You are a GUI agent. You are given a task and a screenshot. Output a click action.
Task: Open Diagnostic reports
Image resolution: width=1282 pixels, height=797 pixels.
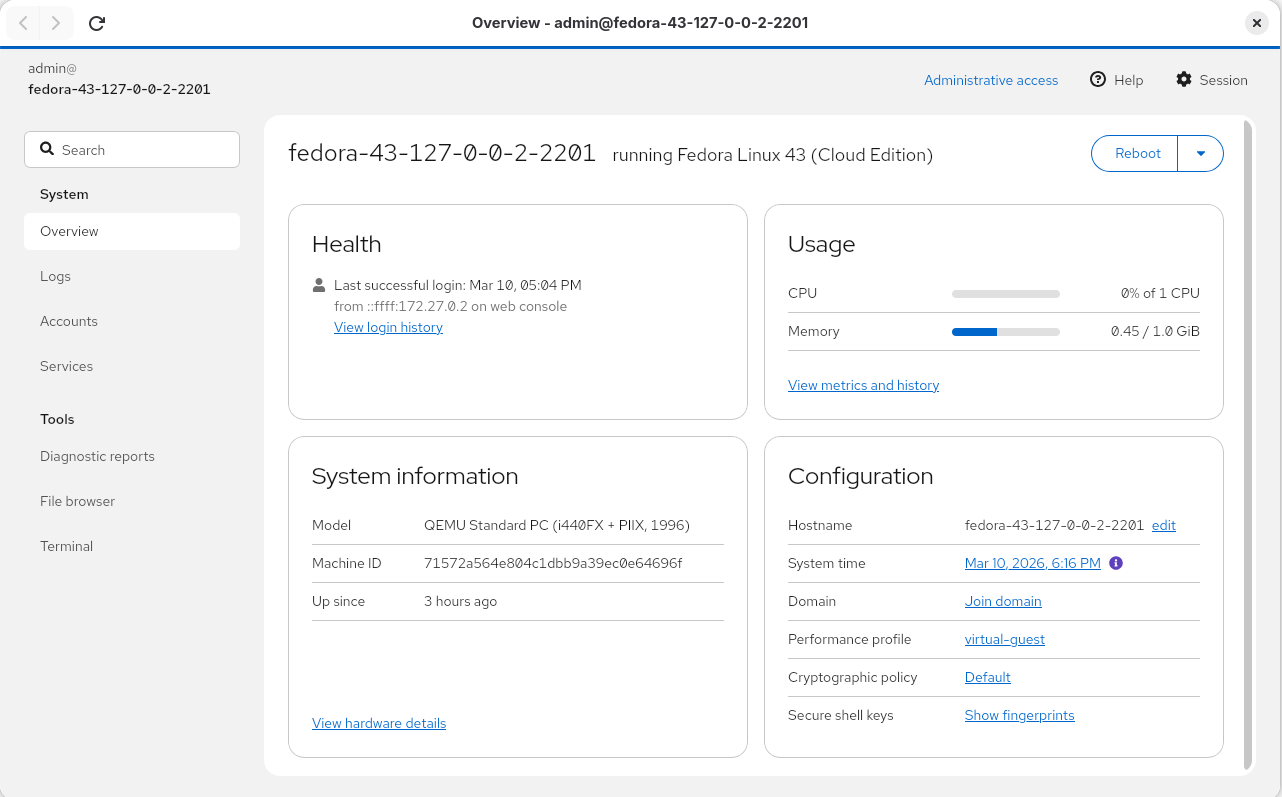click(x=97, y=456)
